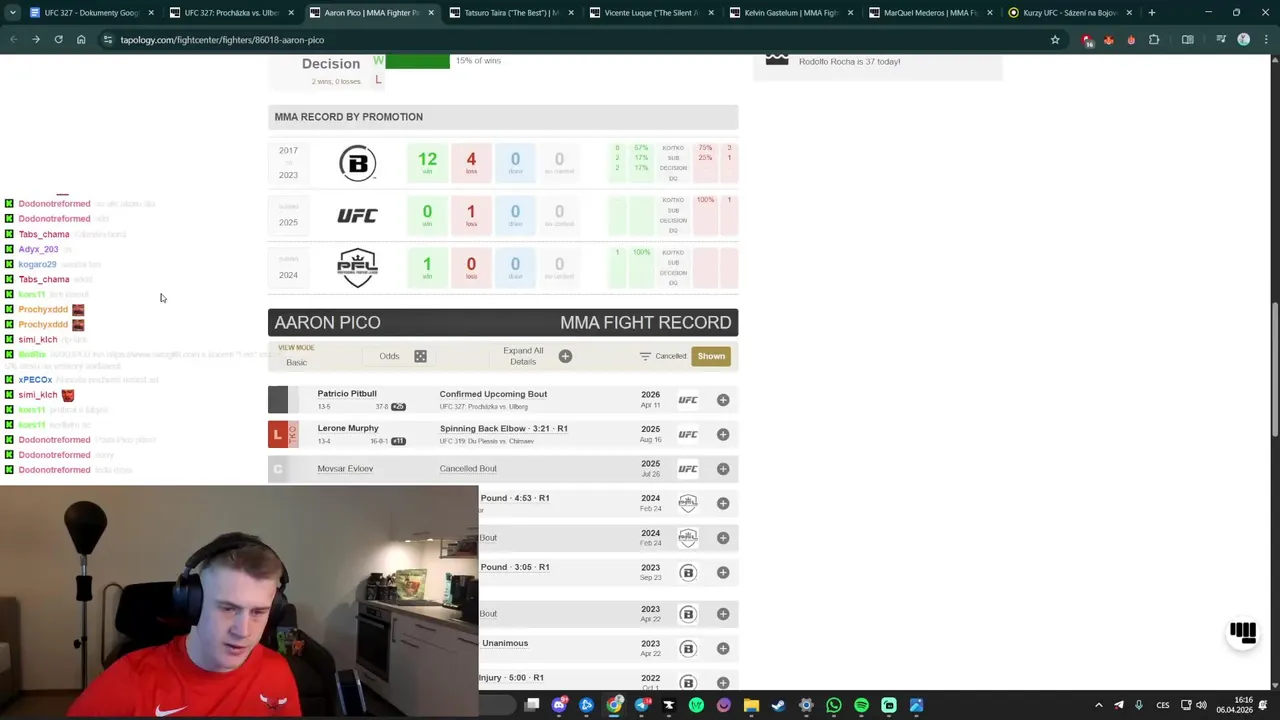Viewport: 1280px width, 720px height.
Task: Select the Odds view option
Action: [389, 356]
